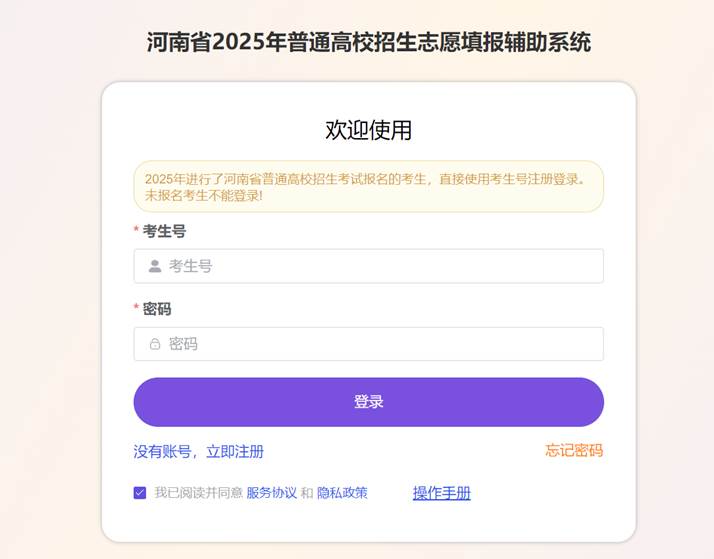
Task: Click the red asterisk beside 密码
Action: [136, 310]
